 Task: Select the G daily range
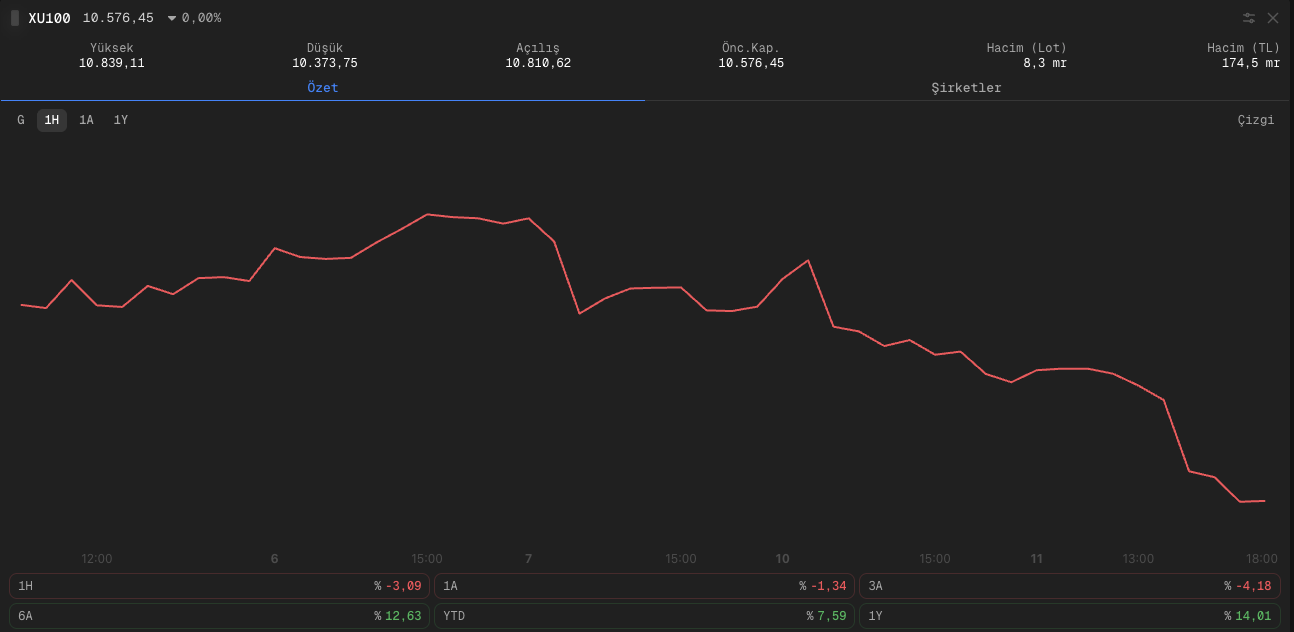pyautogui.click(x=21, y=120)
